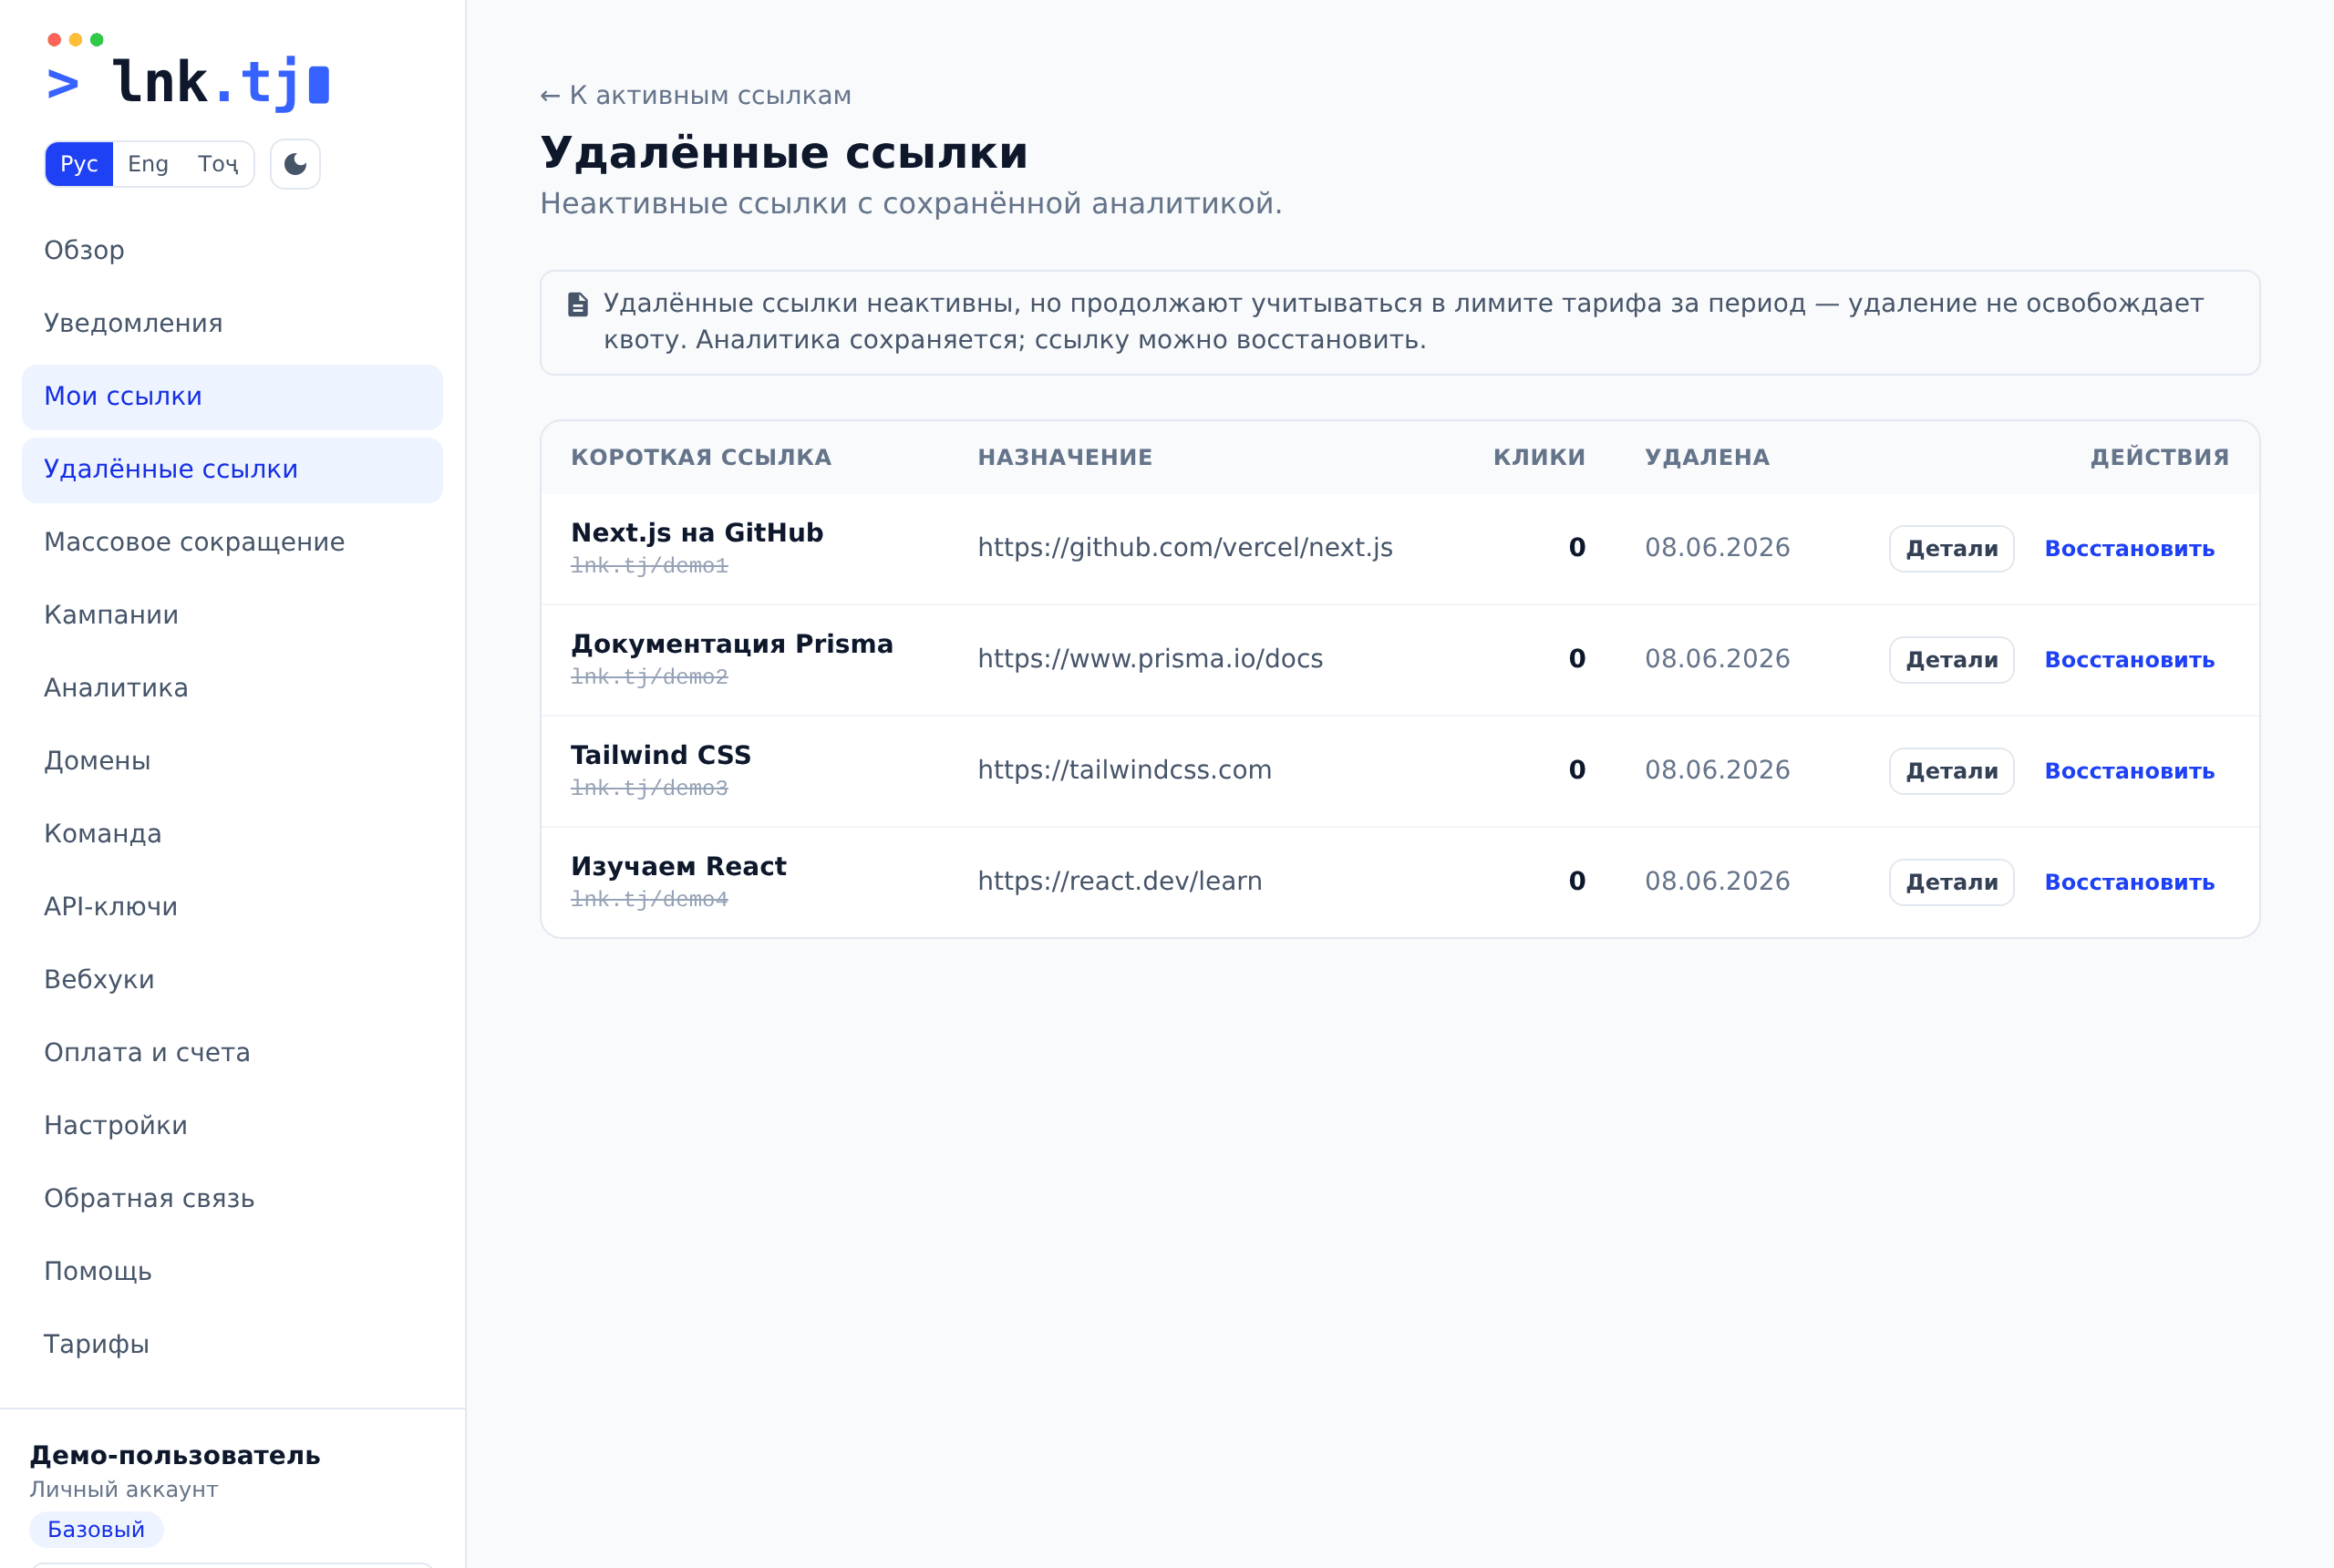Click the КЛИКИ column header
2334x1568 pixels.
coord(1539,458)
